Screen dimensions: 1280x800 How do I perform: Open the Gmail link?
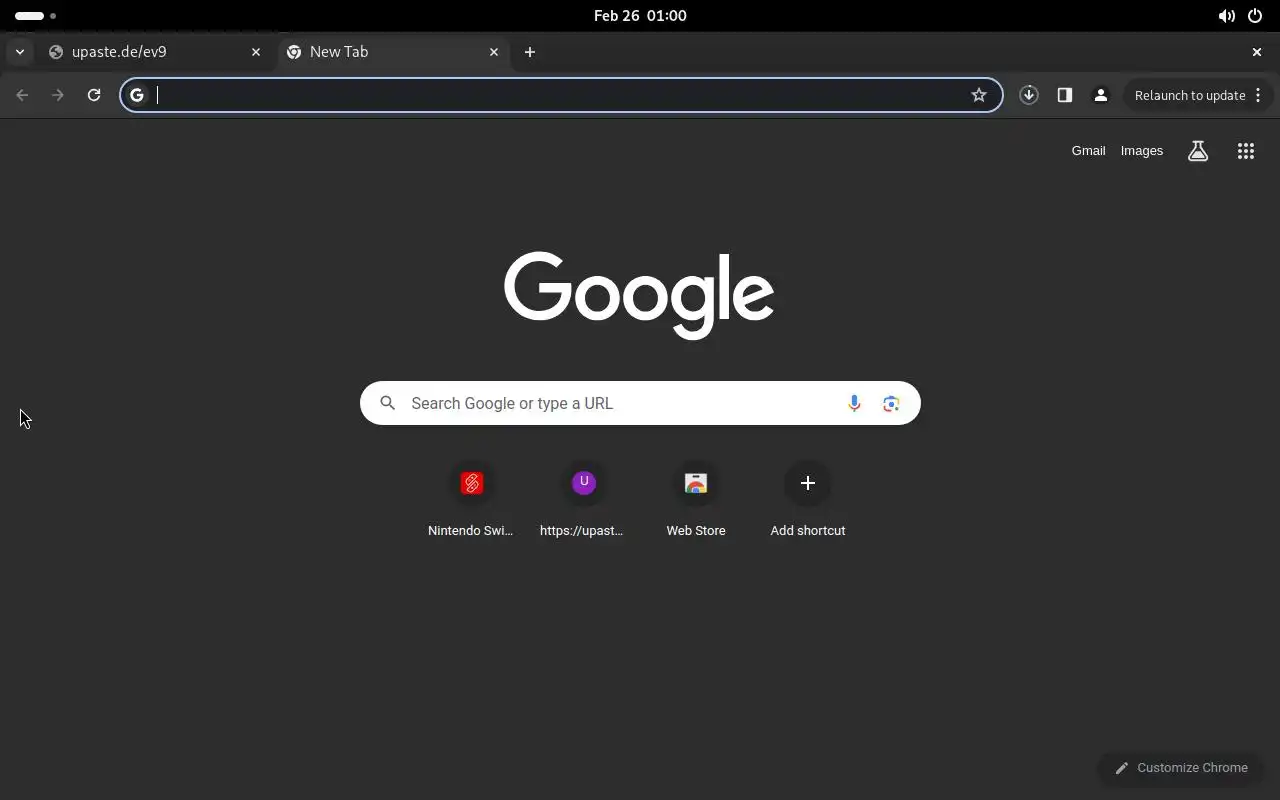1088,151
